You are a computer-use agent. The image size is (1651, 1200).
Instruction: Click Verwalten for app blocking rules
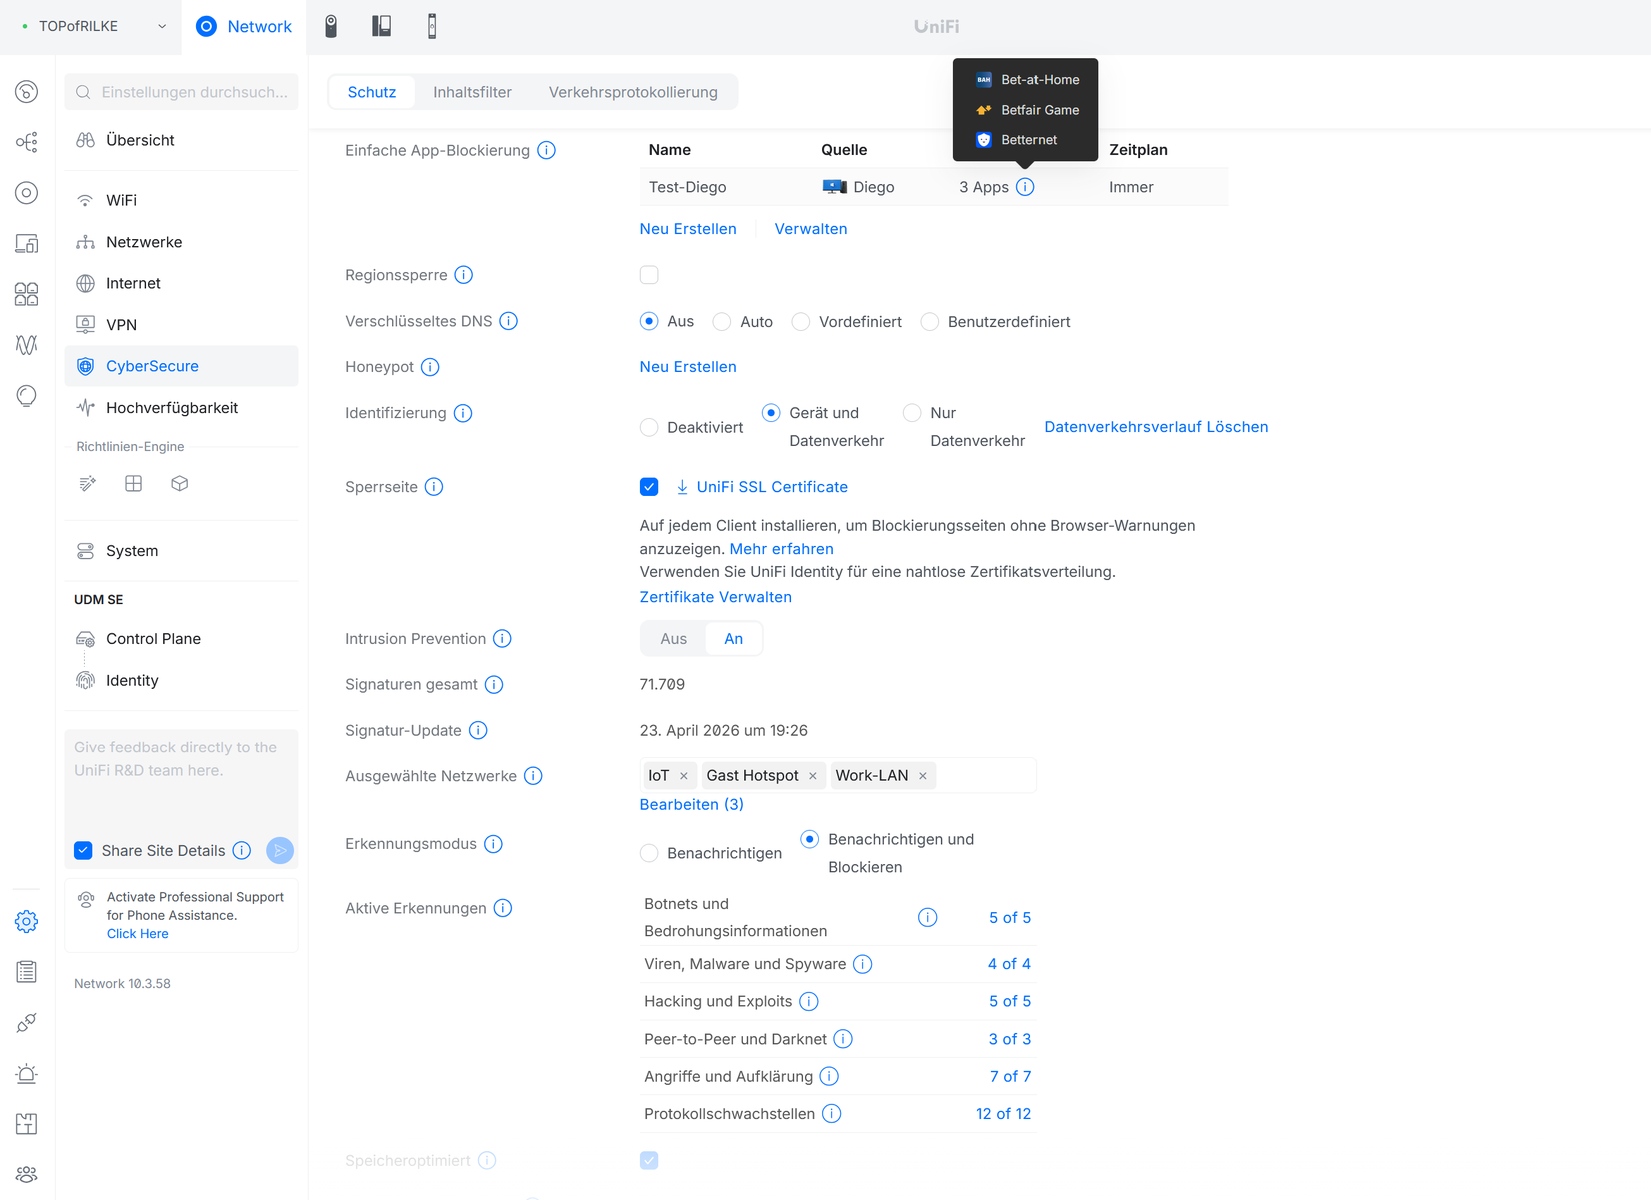[x=811, y=229]
